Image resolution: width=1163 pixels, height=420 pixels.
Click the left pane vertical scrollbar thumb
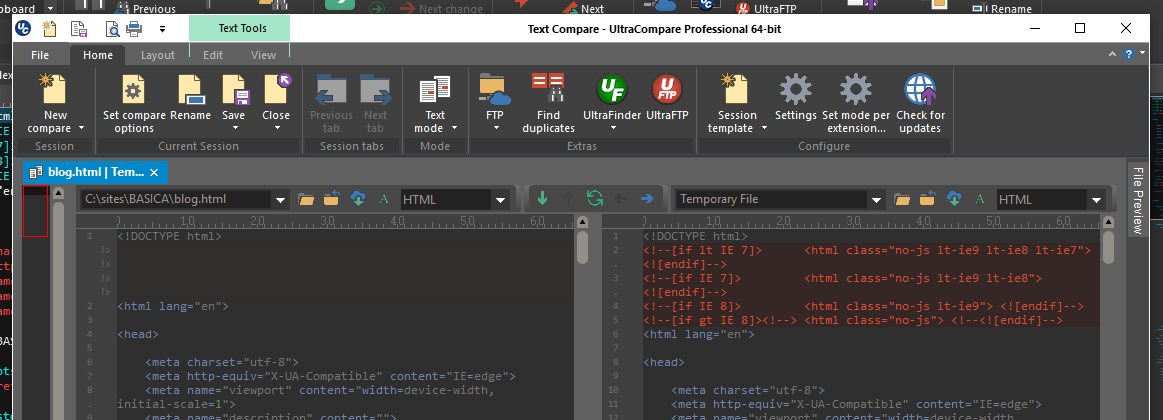click(x=582, y=246)
